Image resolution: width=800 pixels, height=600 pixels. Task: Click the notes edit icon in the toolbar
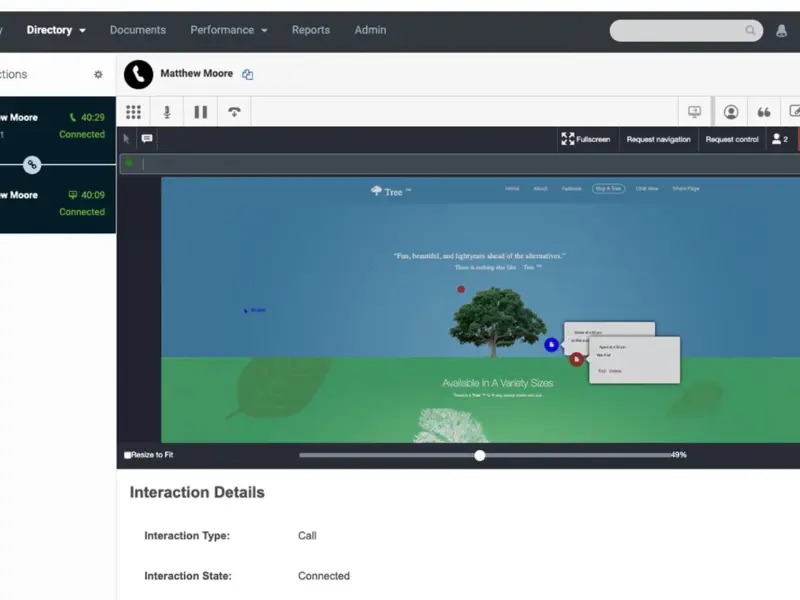pos(794,111)
